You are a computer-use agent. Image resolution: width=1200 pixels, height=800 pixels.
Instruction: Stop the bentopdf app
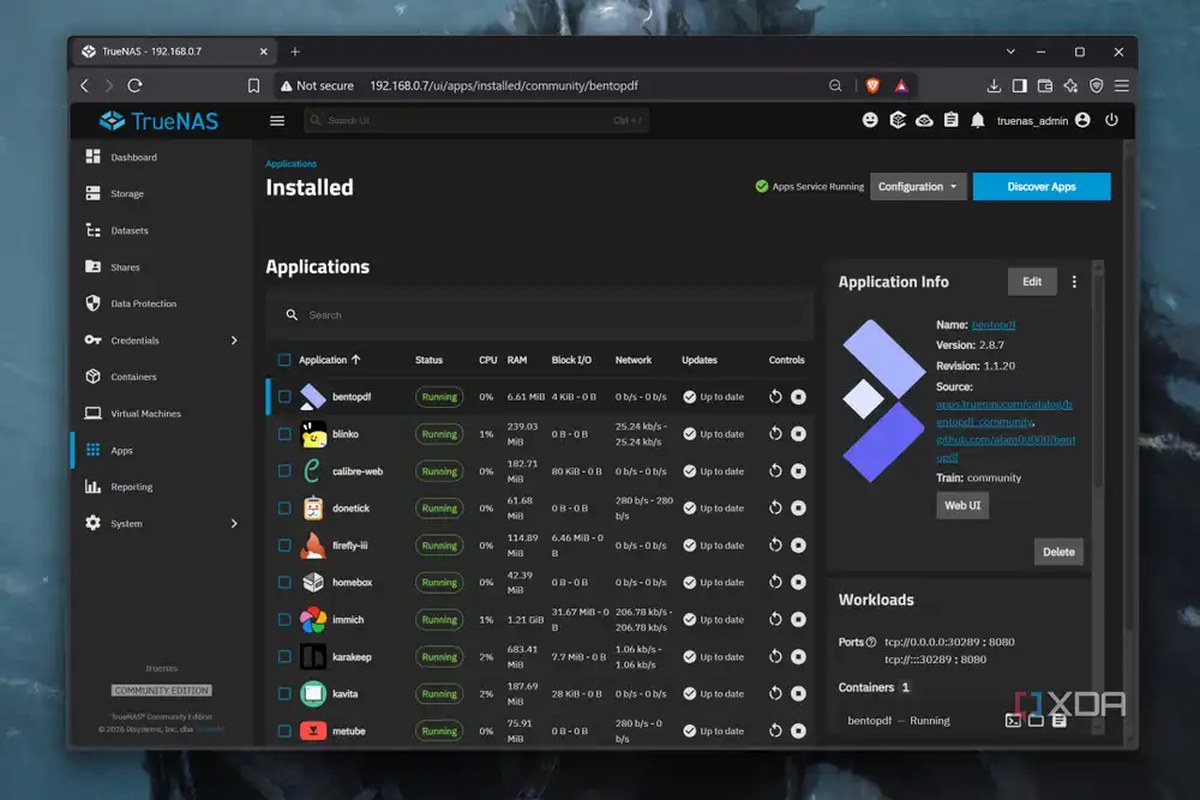point(798,397)
